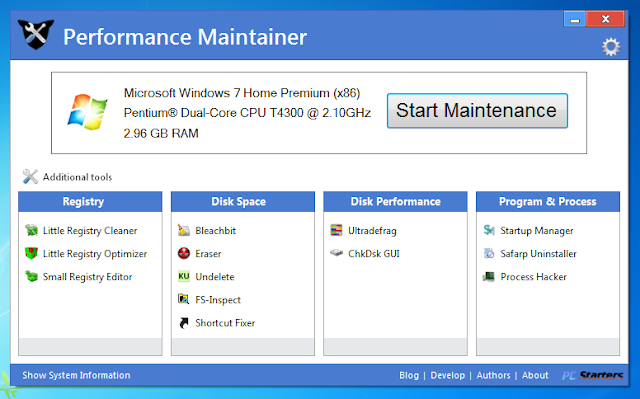Close the Performance Maintainer window

click(605, 19)
